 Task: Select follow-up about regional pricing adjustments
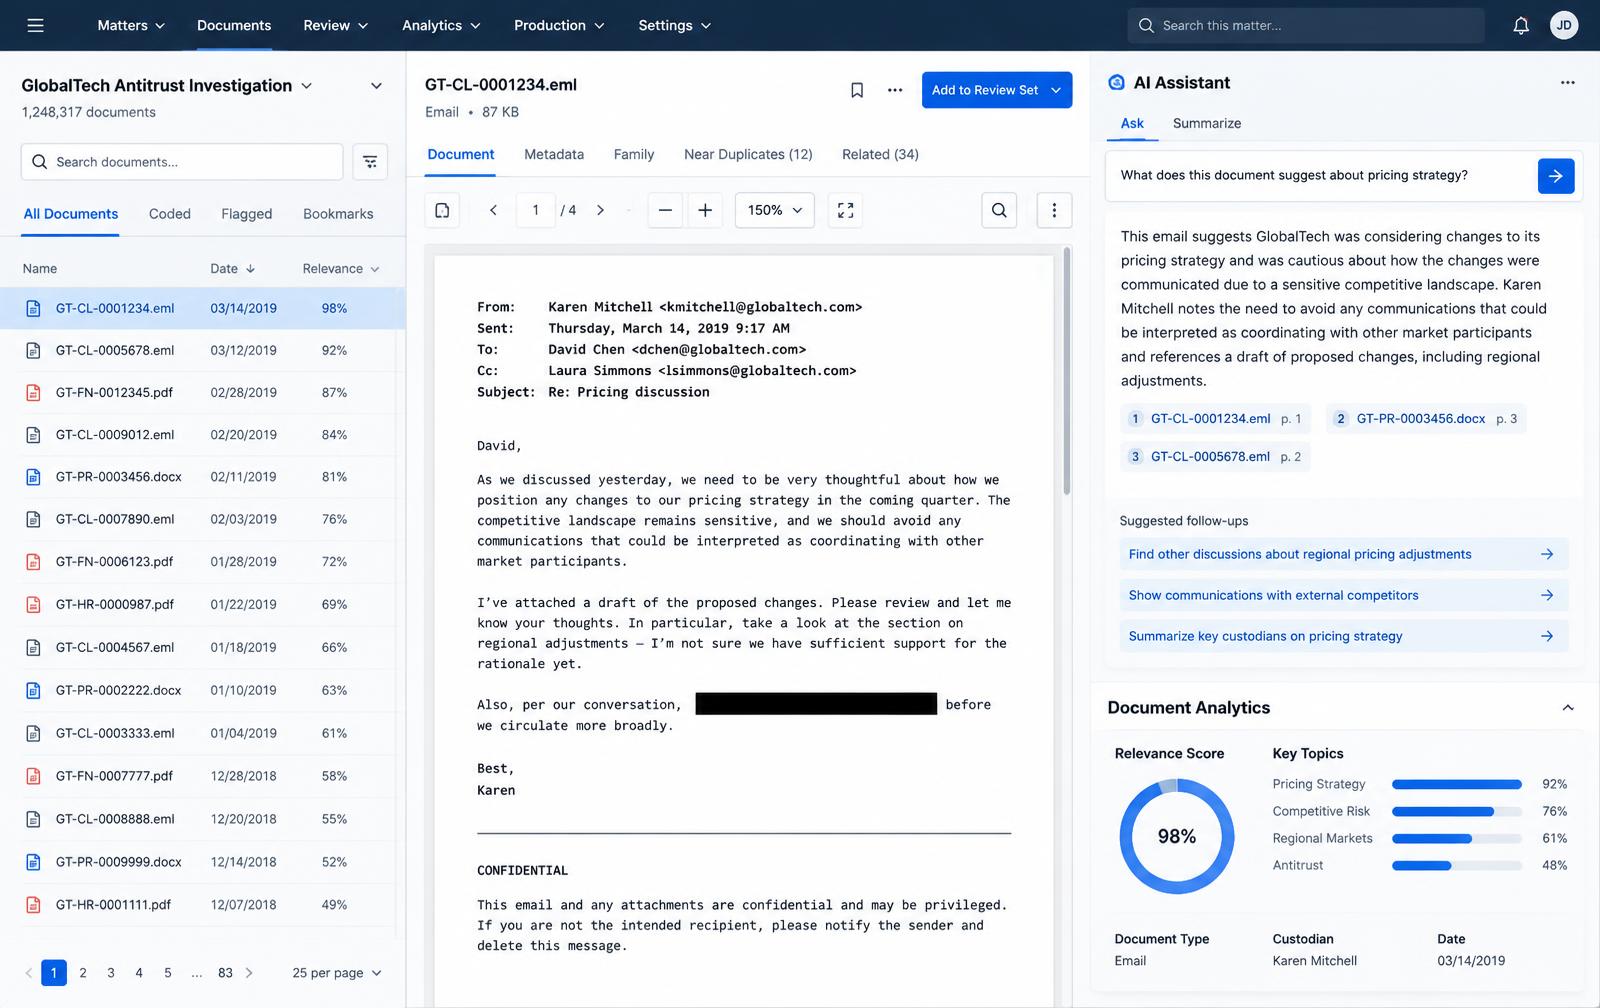[x=1343, y=554]
